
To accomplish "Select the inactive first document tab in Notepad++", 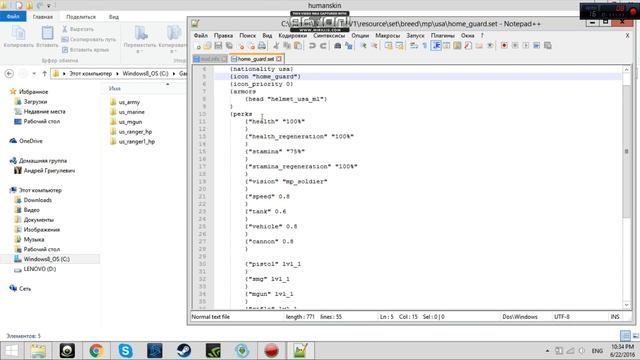I will pyautogui.click(x=210, y=59).
